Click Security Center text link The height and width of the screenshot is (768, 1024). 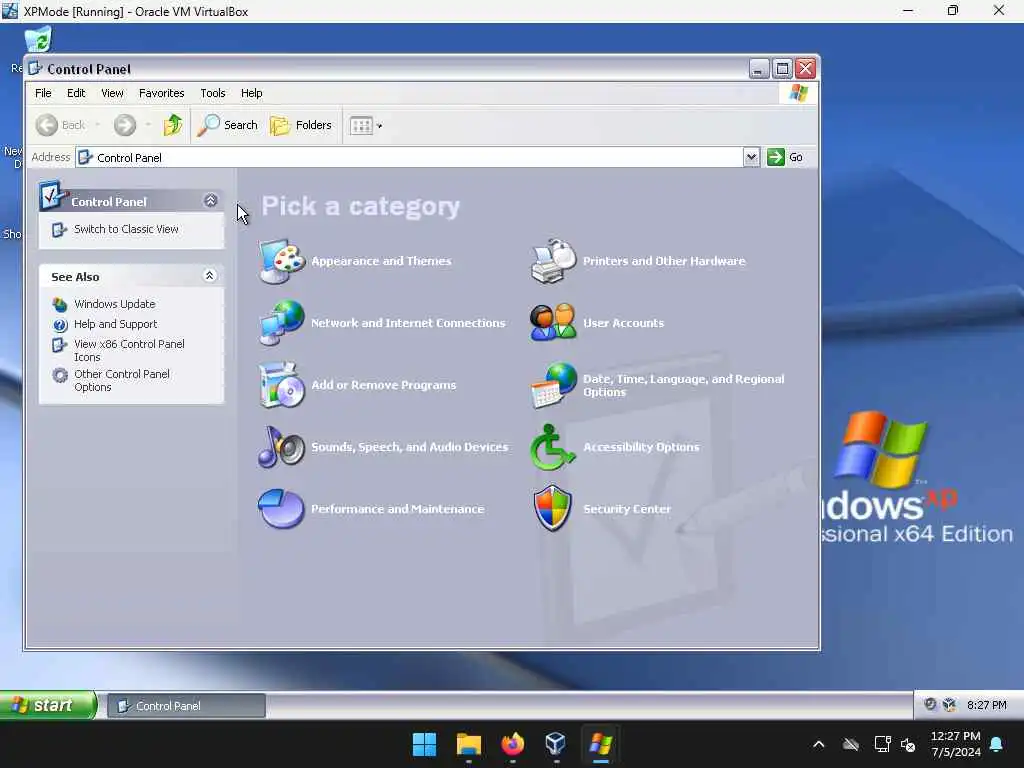click(627, 509)
